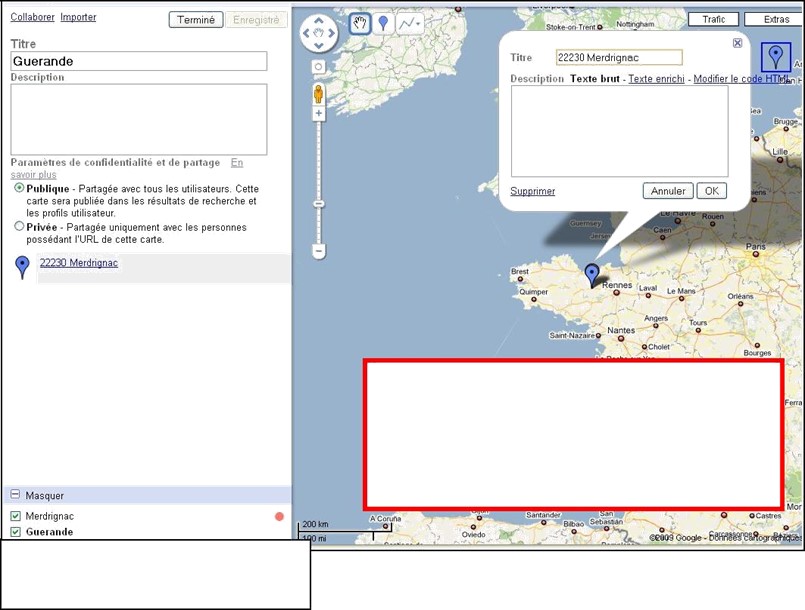Screen dimensions: 805x610
Task: Switch to Modifier le code HTML mode
Action: (741, 79)
